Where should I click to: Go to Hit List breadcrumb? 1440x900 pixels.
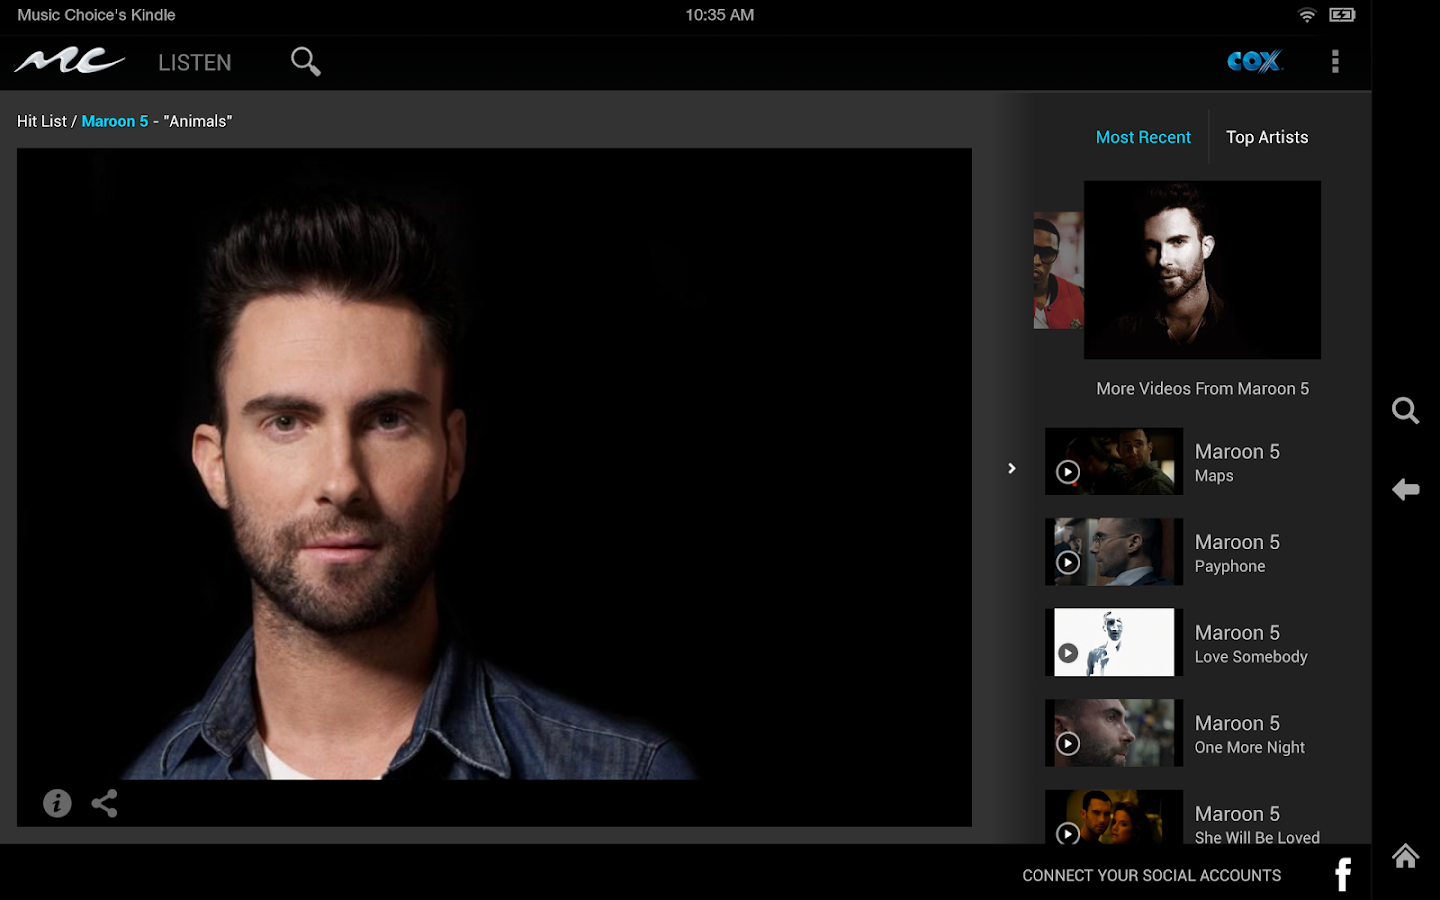pyautogui.click(x=42, y=121)
